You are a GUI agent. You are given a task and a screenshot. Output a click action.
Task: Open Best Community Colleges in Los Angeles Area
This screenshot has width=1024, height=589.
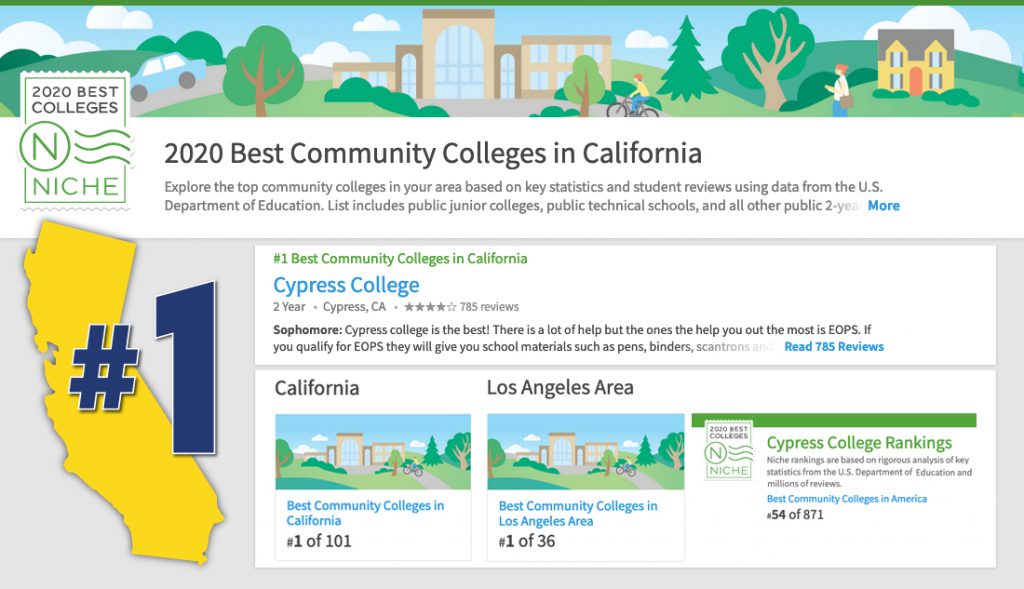(x=578, y=513)
